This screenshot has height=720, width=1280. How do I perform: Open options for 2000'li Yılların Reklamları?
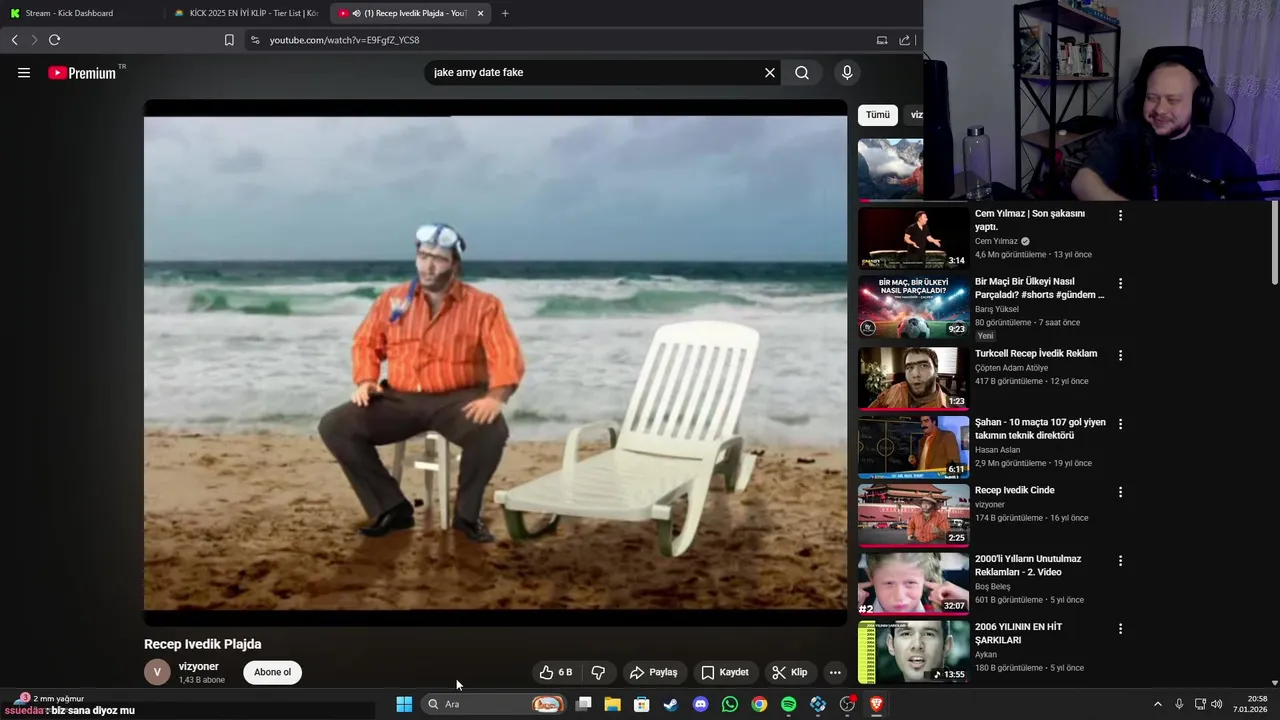(1120, 561)
